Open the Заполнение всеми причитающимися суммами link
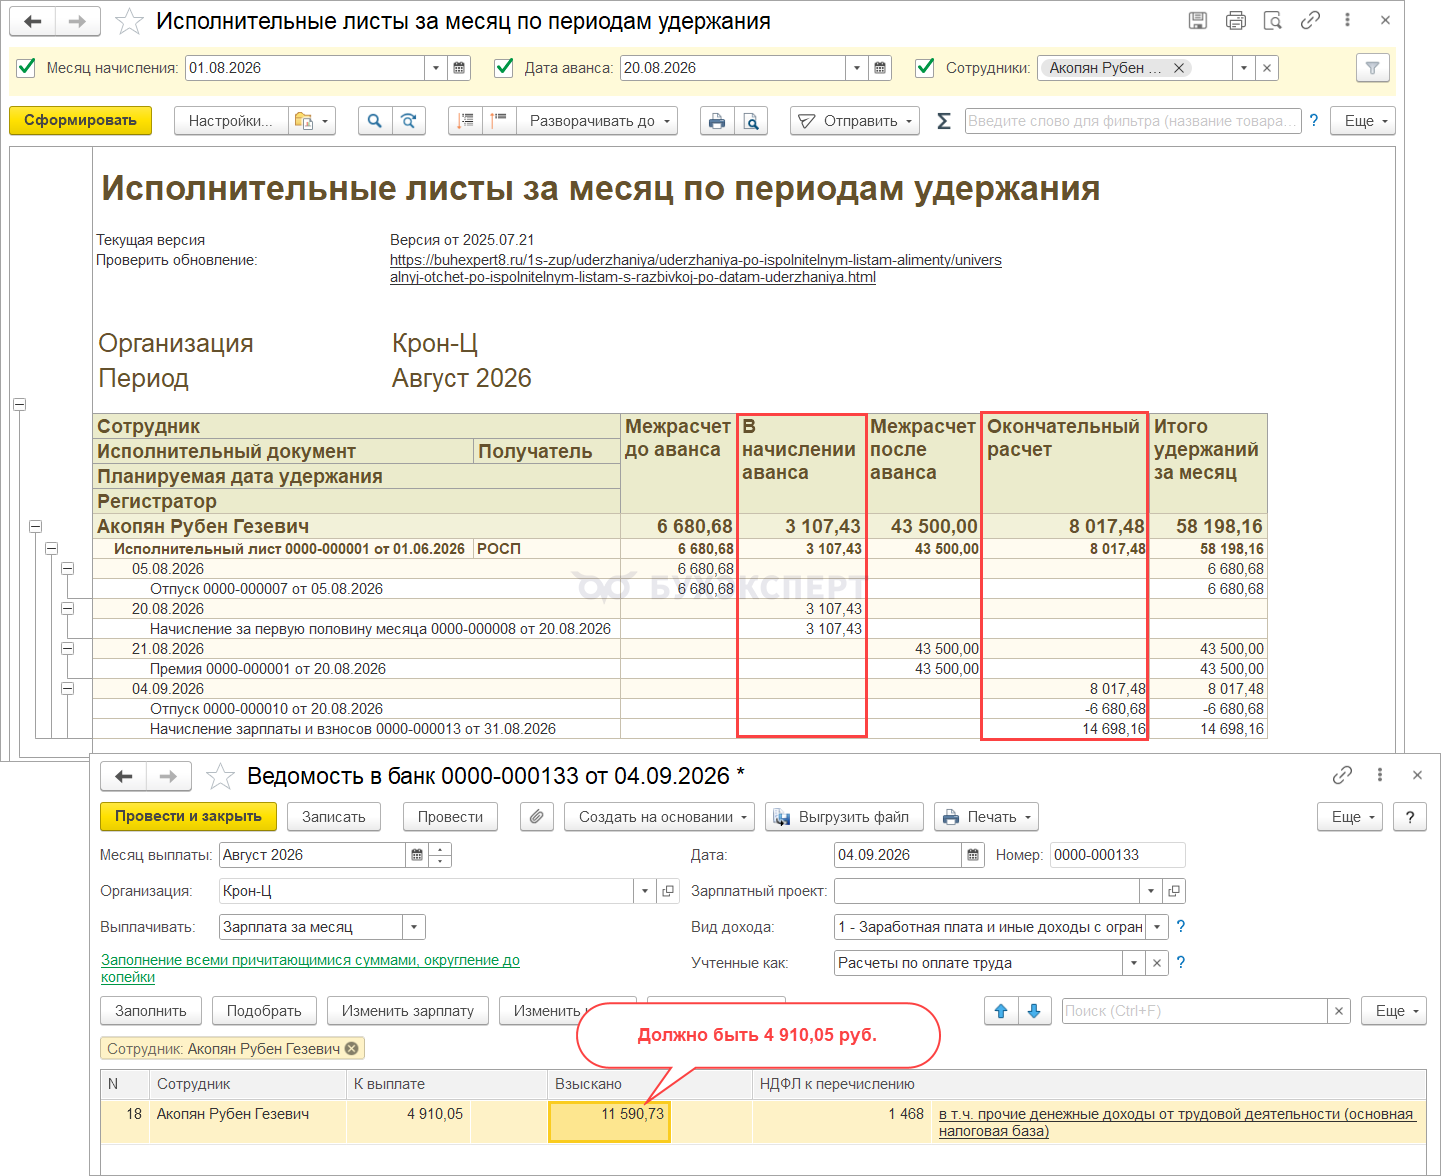Screen dimensions: 1441x1176 [x=310, y=968]
